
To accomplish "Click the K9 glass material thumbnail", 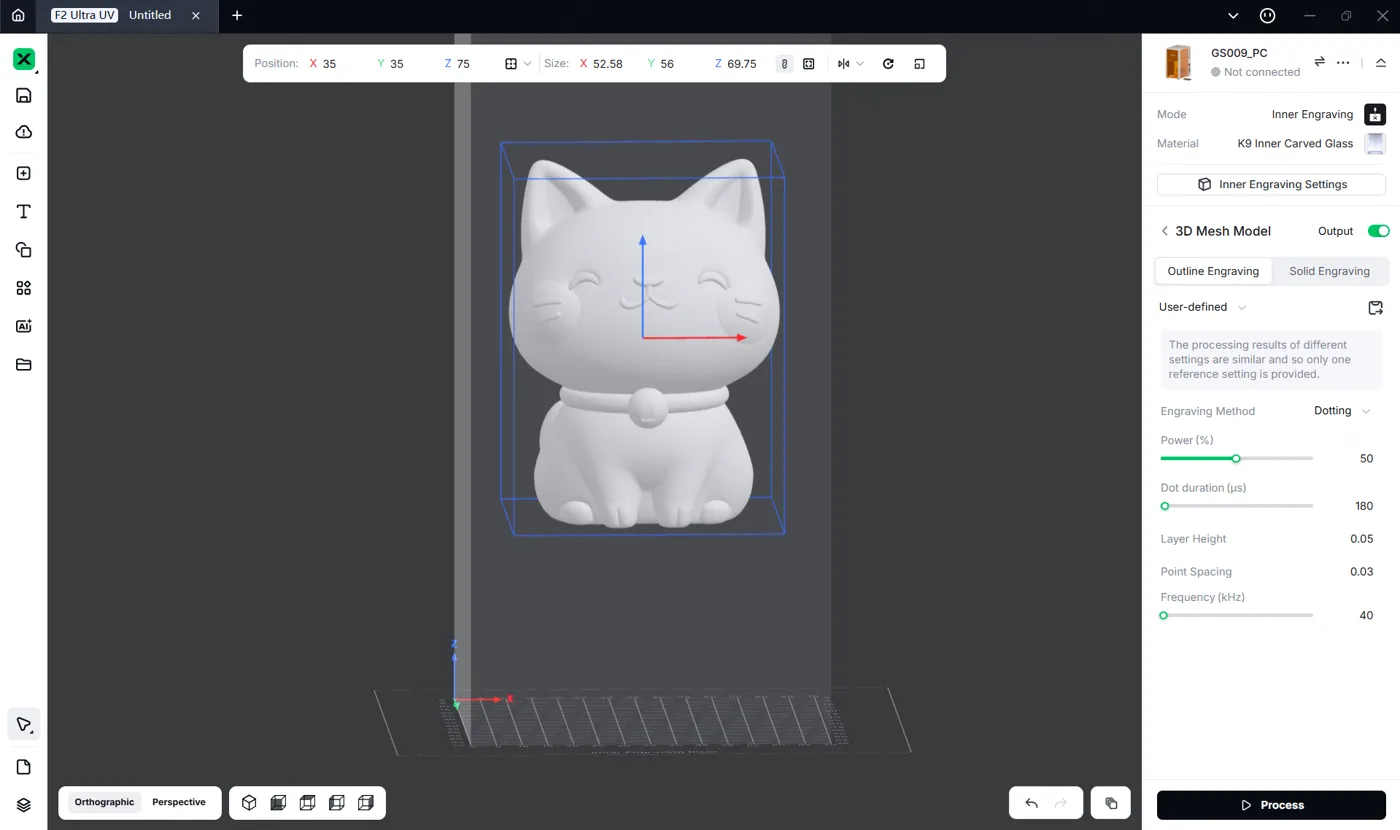I will pos(1375,143).
